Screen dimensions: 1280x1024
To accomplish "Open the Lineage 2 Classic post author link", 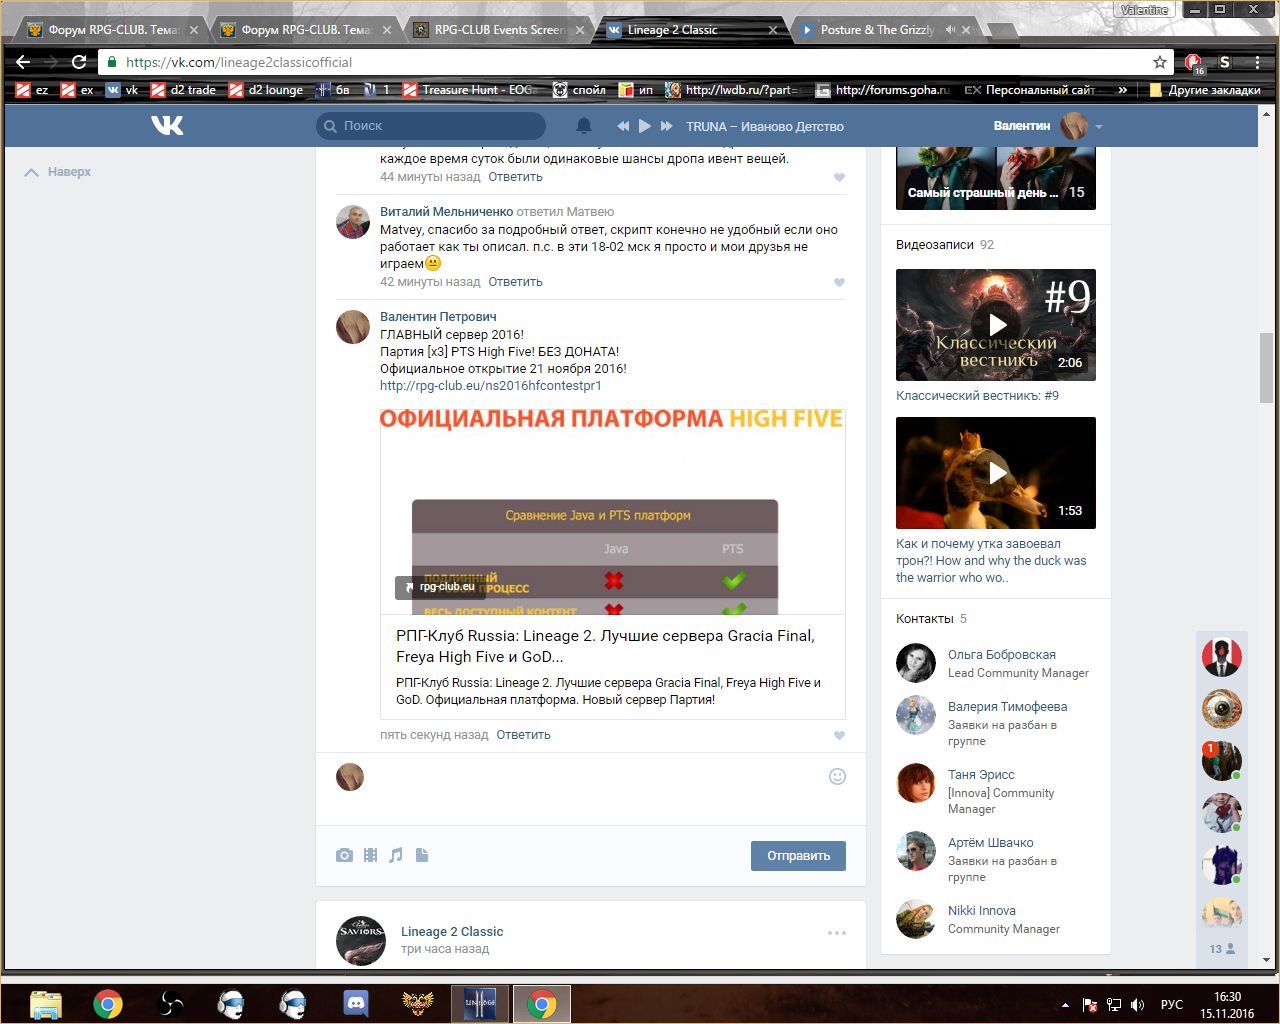I will coord(452,932).
